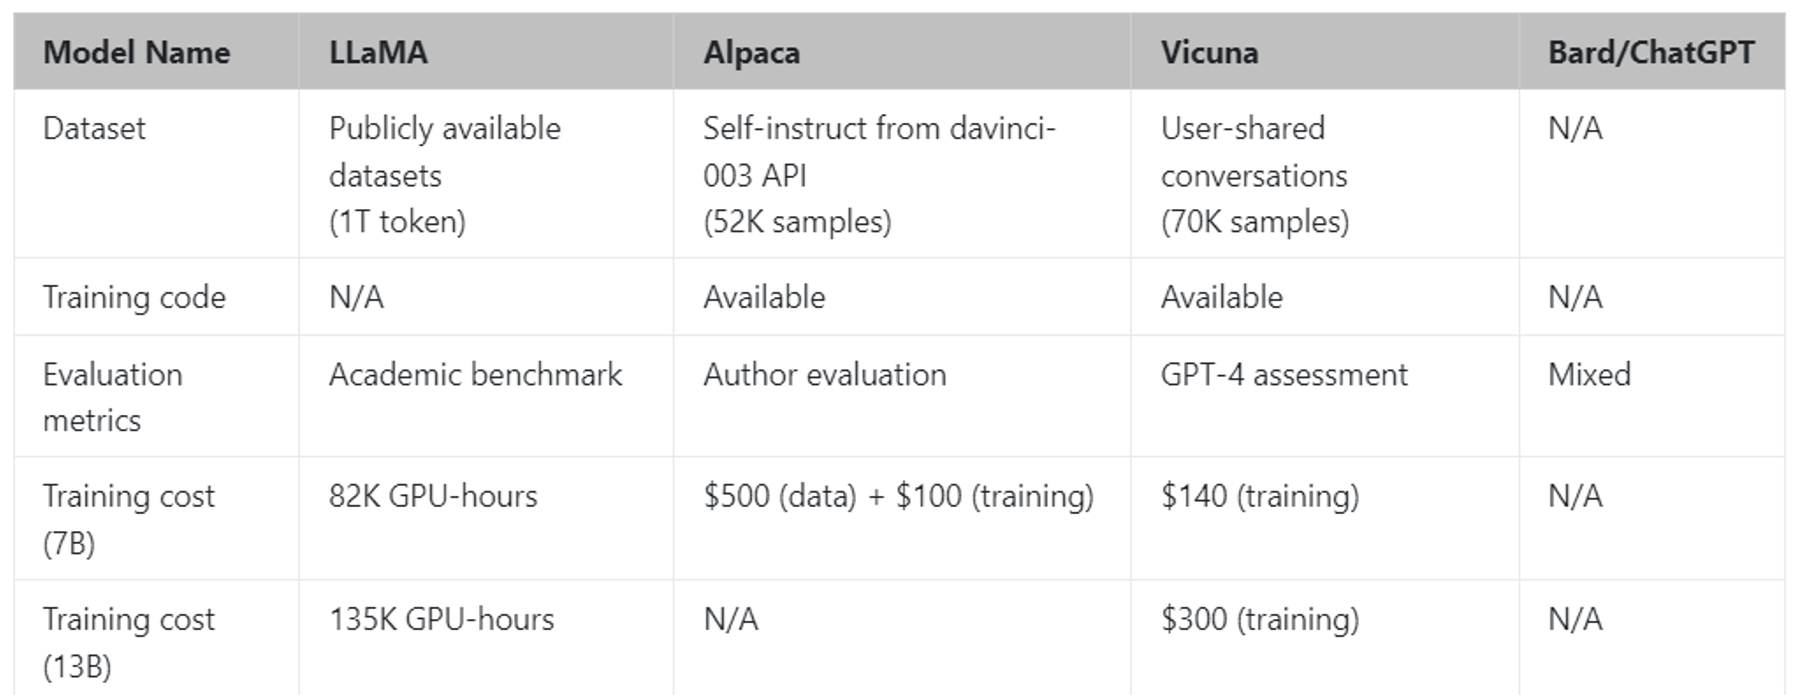The image size is (1808, 696).
Task: Click the Mixed evaluation cell
Action: pyautogui.click(x=1589, y=374)
